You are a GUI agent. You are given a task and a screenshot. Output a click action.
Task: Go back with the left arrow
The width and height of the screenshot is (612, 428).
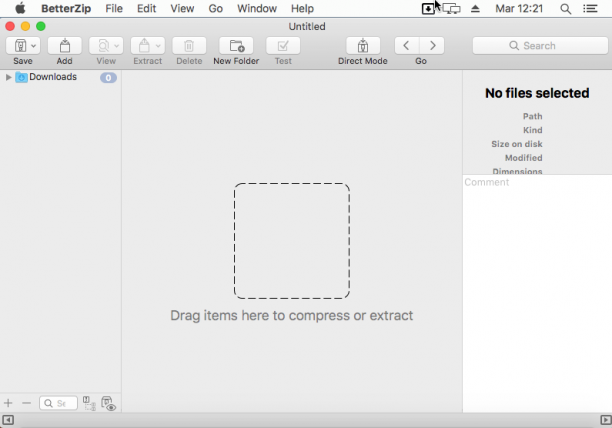pyautogui.click(x=407, y=46)
